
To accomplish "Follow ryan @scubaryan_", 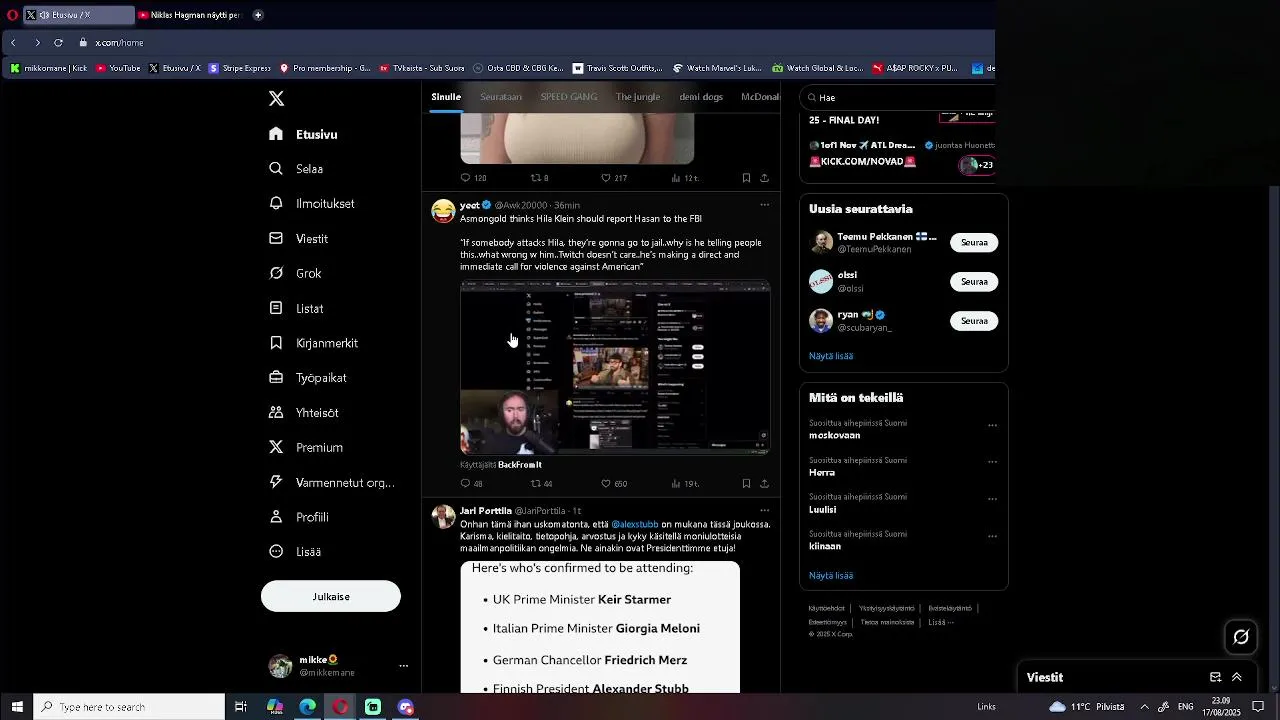I will (974, 321).
